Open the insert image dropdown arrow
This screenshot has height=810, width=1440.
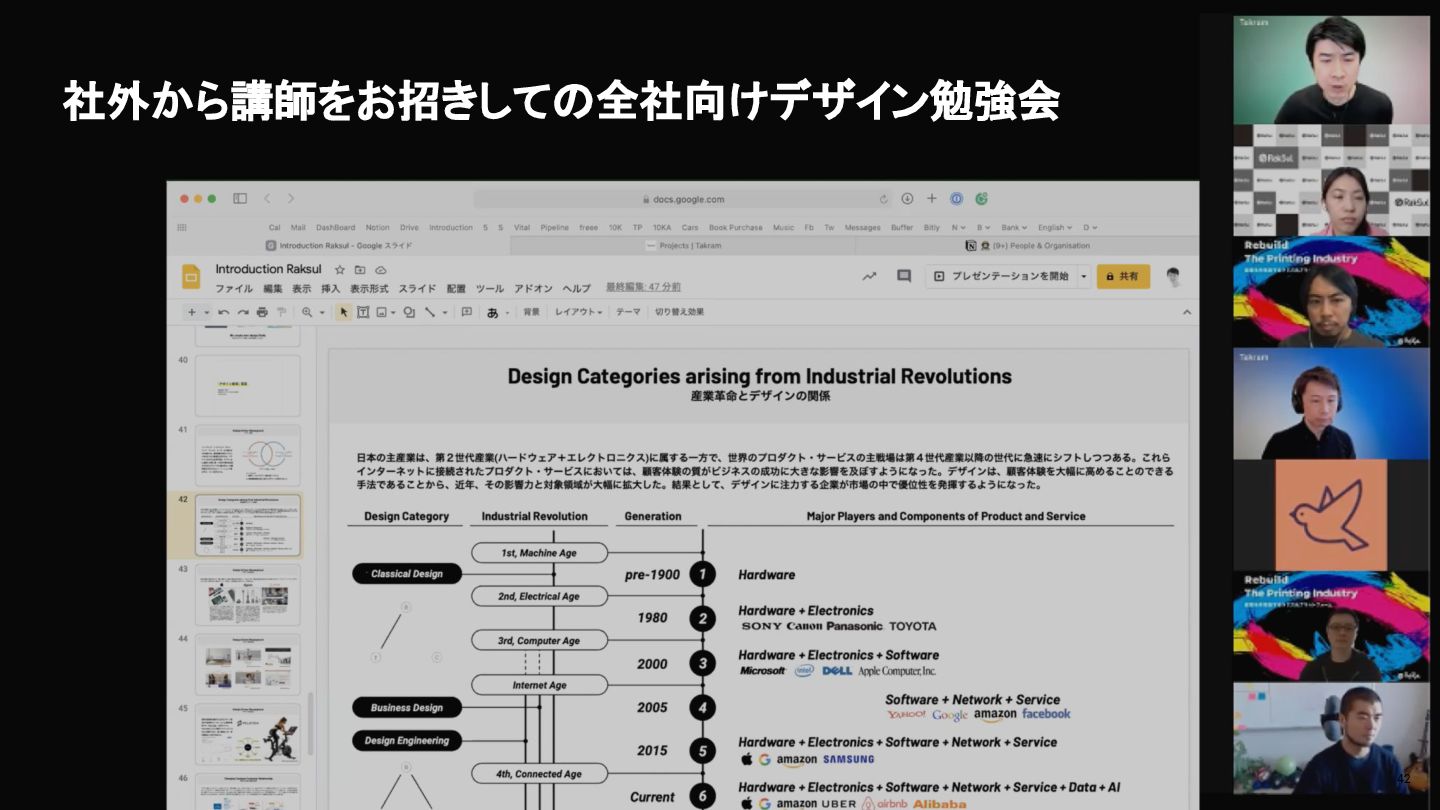coord(393,312)
